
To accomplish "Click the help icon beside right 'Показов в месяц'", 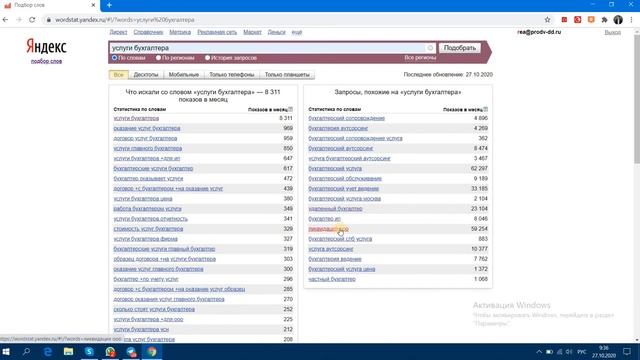I will [485, 109].
